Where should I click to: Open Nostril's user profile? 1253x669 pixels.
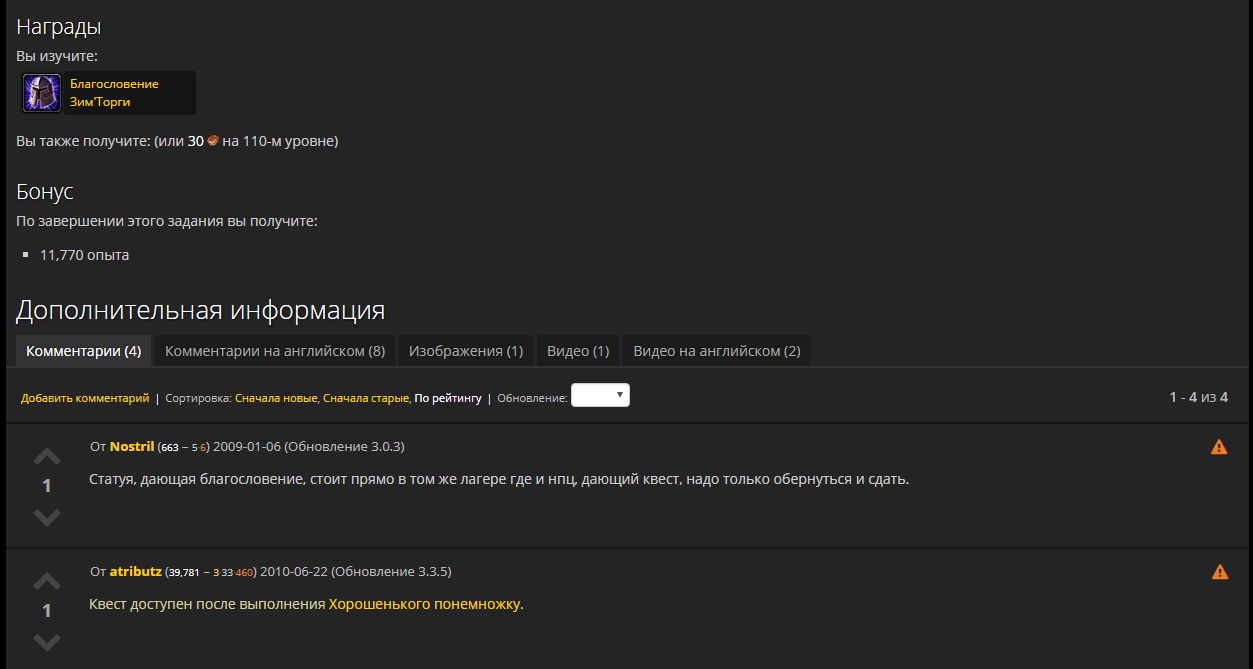pos(132,446)
